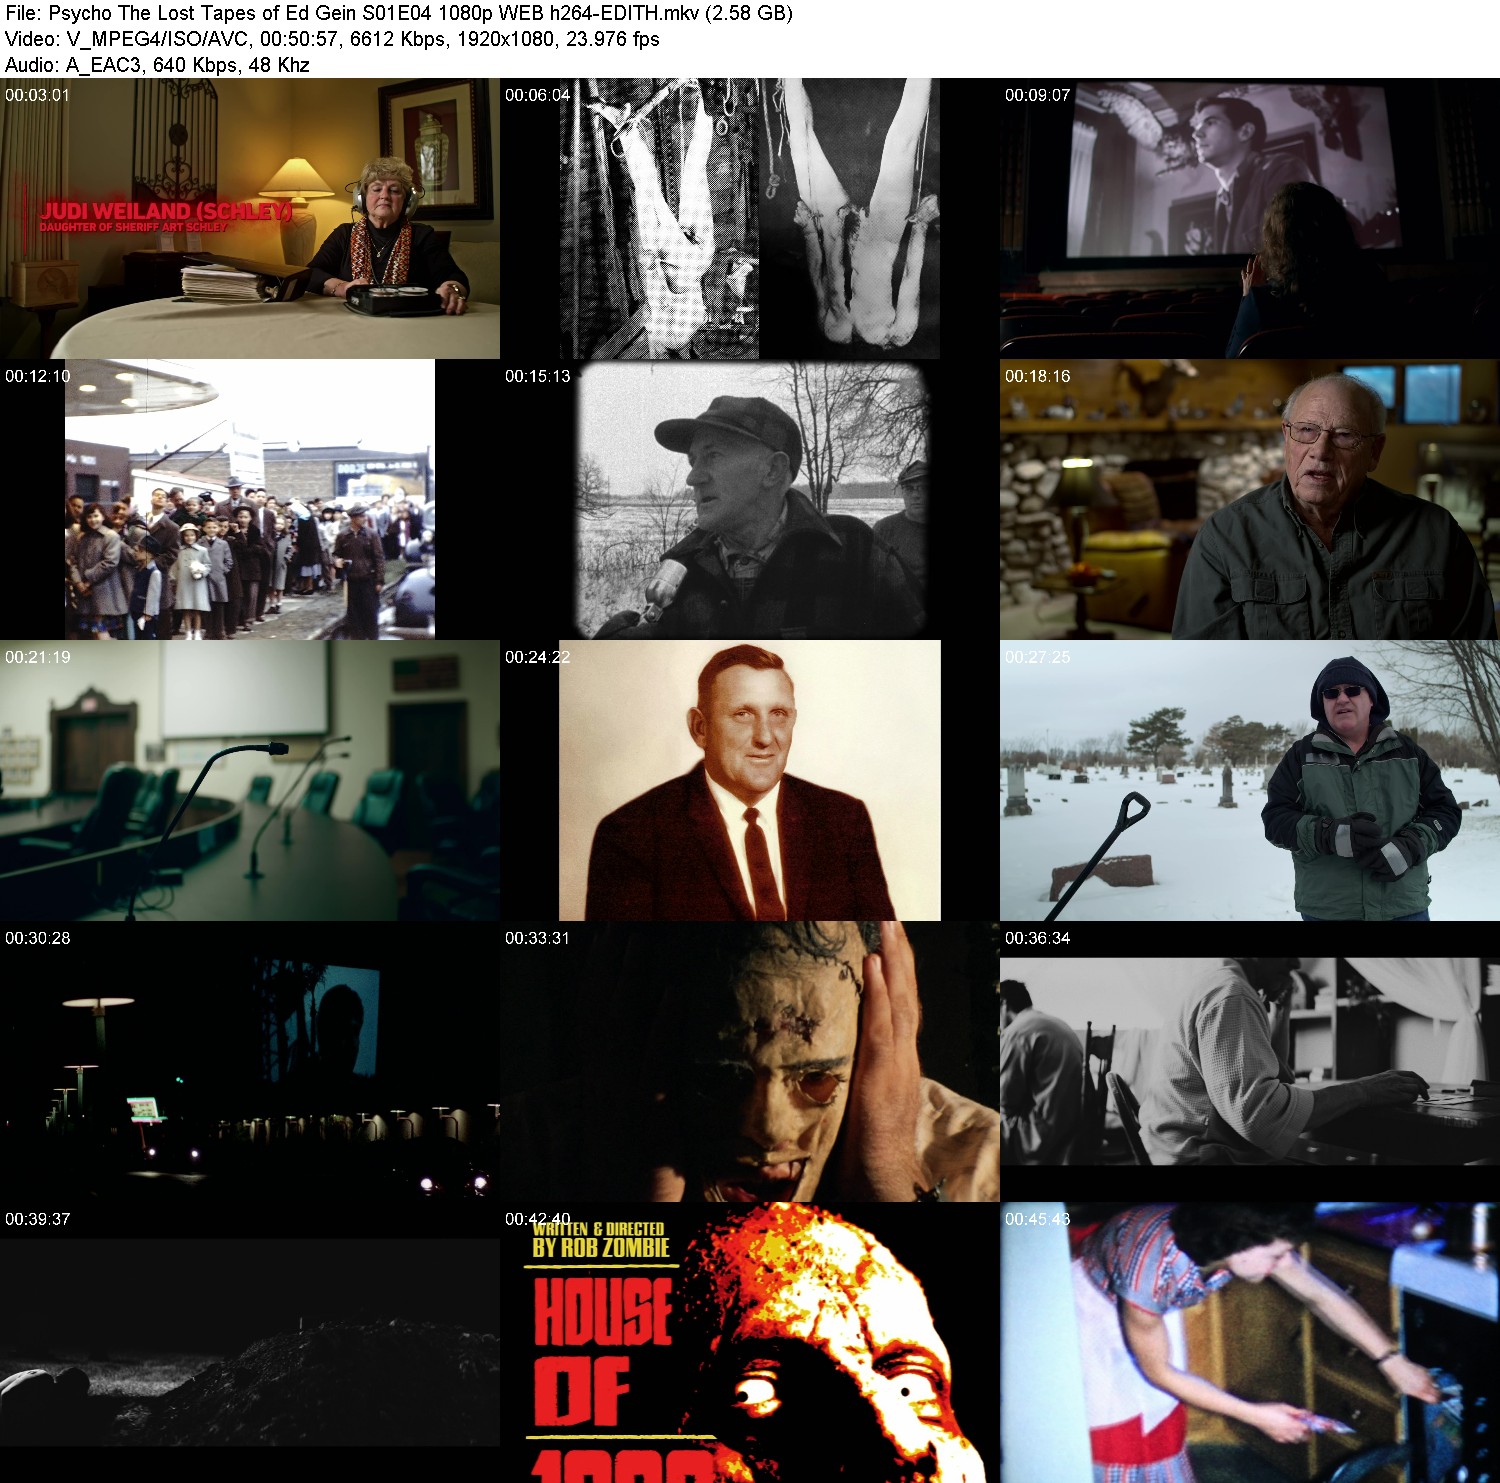The image size is (1500, 1483).
Task: Click the 00:03:01 timestamp
Action: coord(37,95)
